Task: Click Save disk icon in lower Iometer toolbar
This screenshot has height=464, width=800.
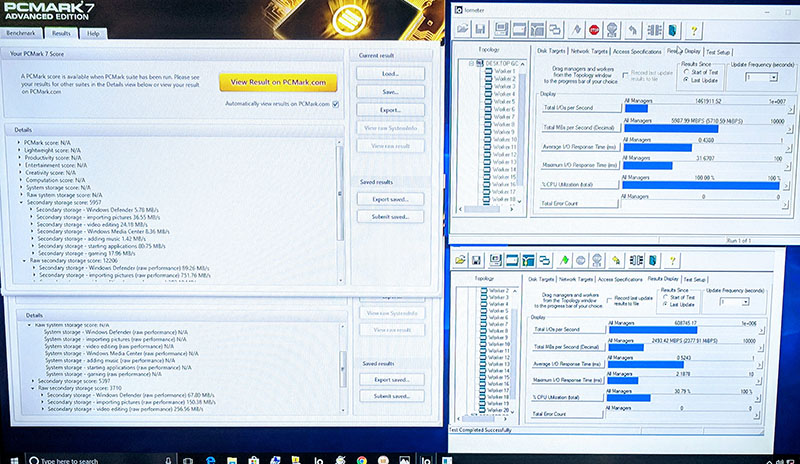Action: pyautogui.click(x=476, y=260)
